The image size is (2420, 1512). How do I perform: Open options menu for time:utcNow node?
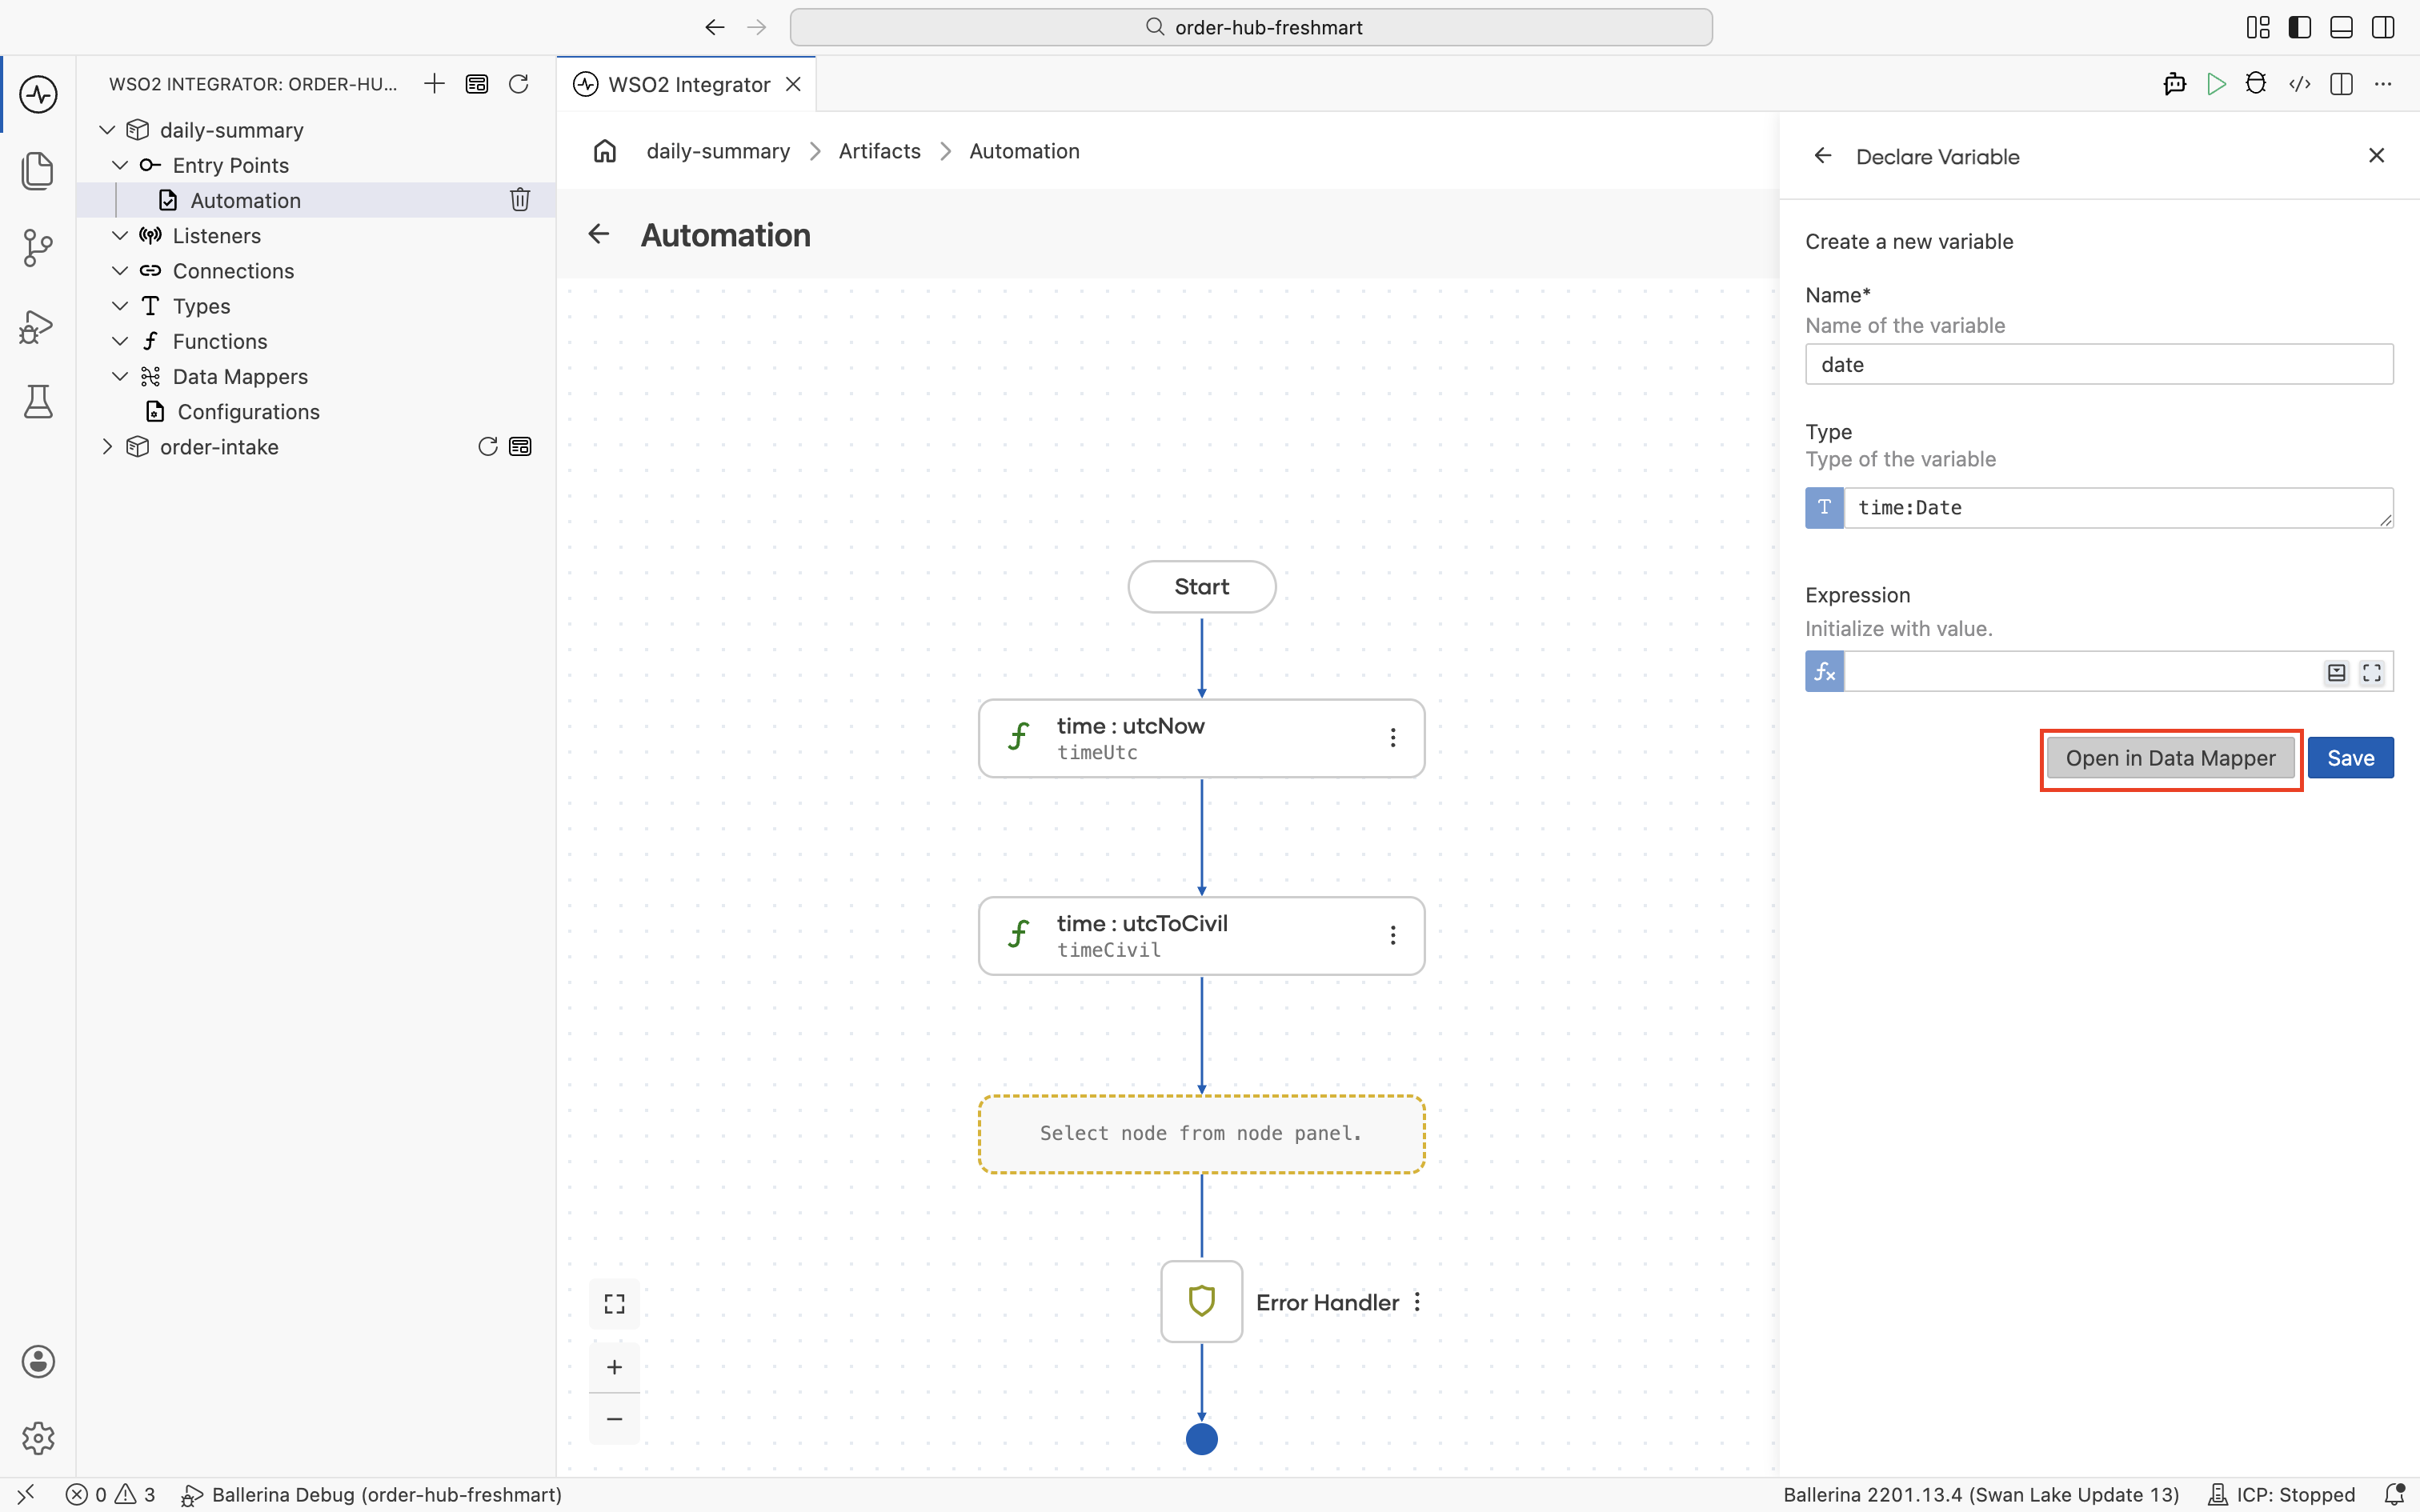[1393, 738]
